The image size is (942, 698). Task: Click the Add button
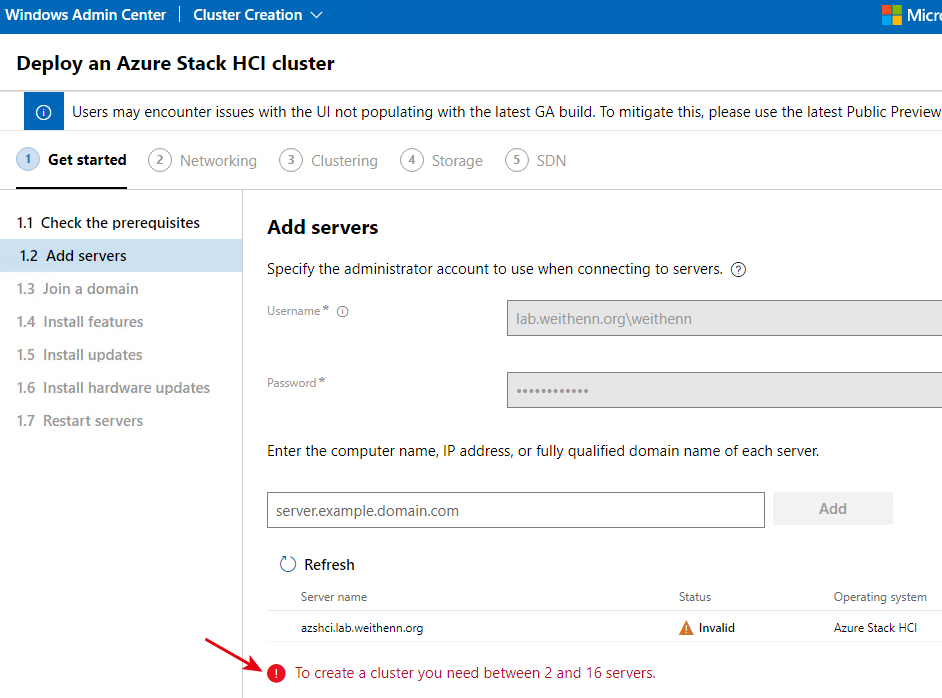point(833,509)
